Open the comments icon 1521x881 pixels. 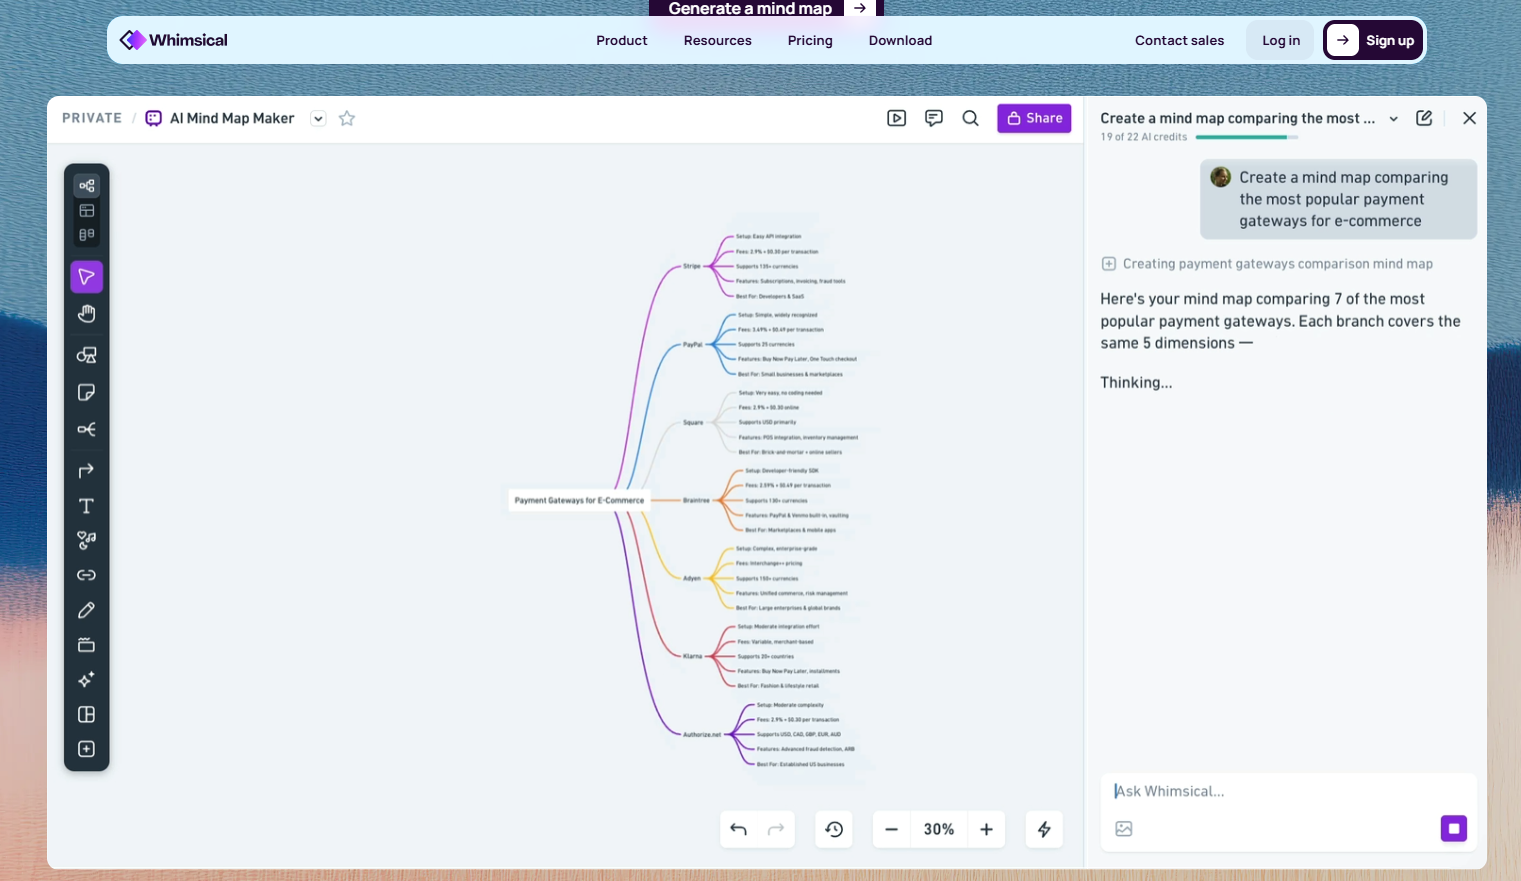tap(934, 118)
